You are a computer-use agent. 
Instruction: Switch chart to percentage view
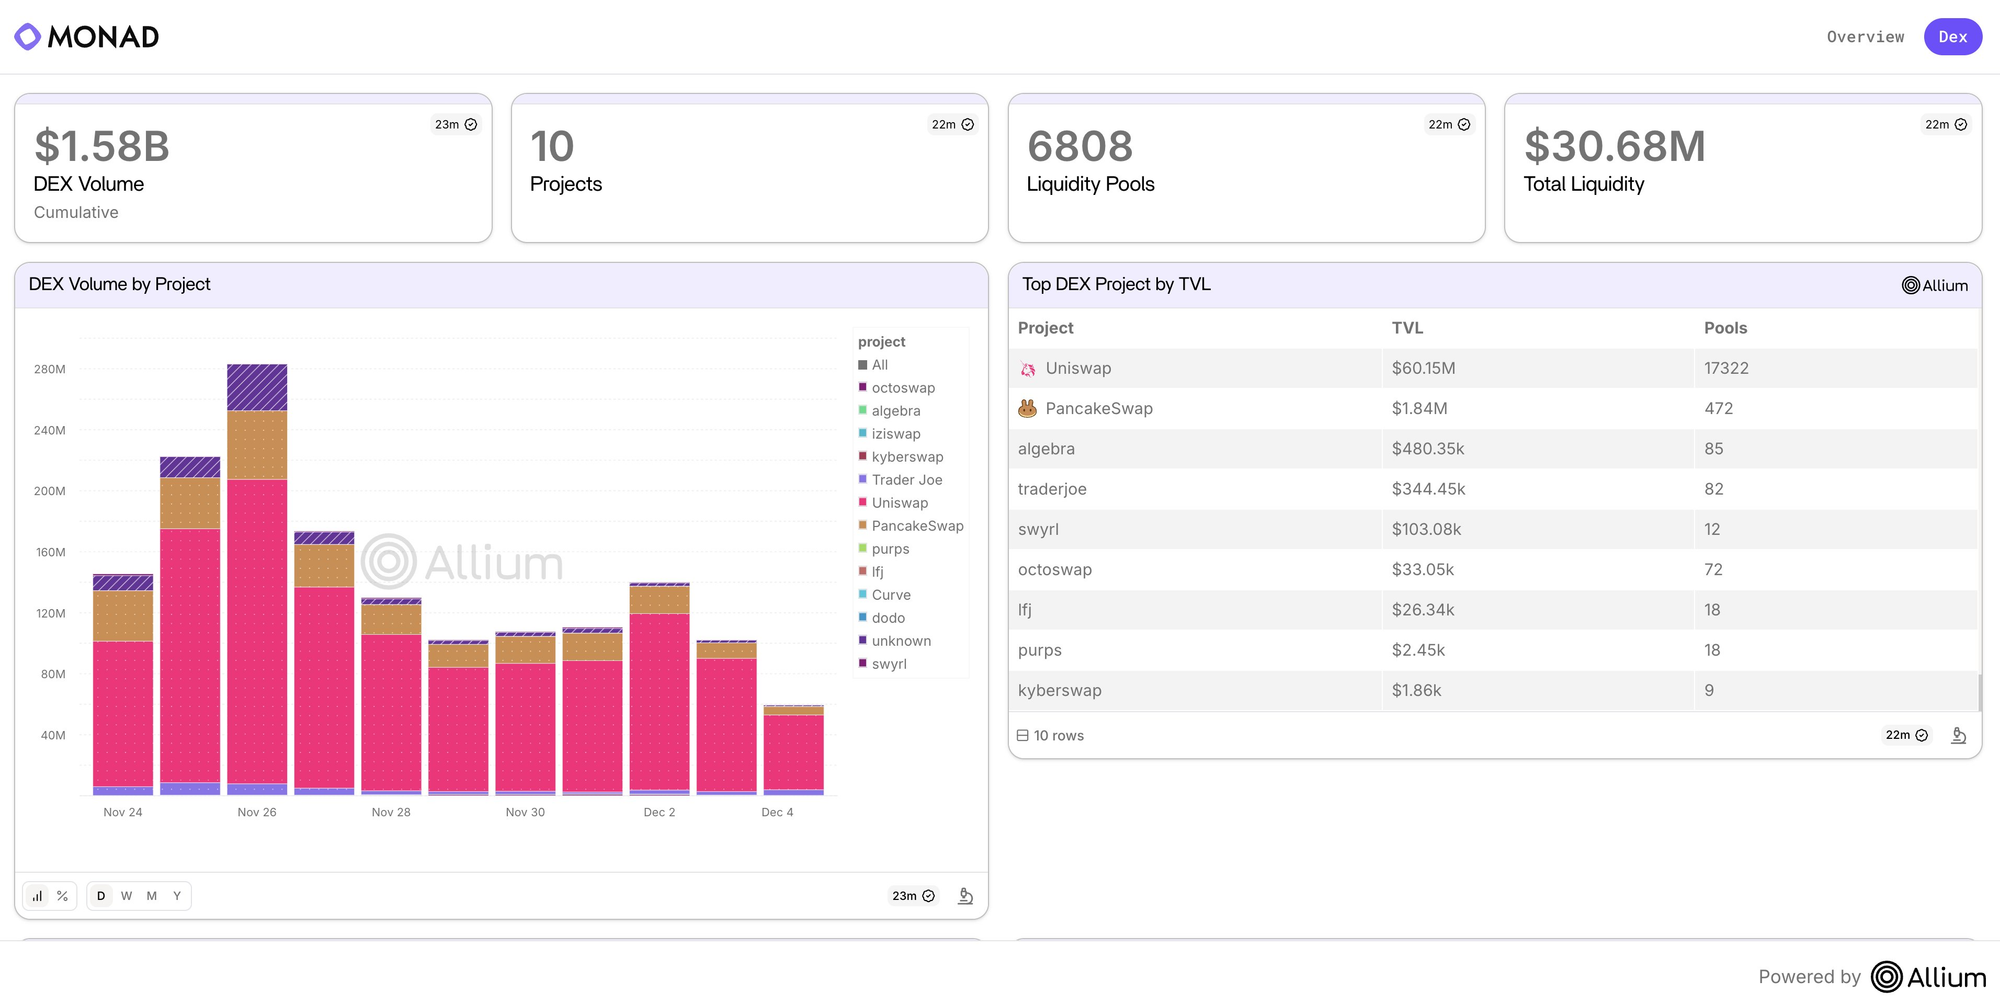point(62,896)
